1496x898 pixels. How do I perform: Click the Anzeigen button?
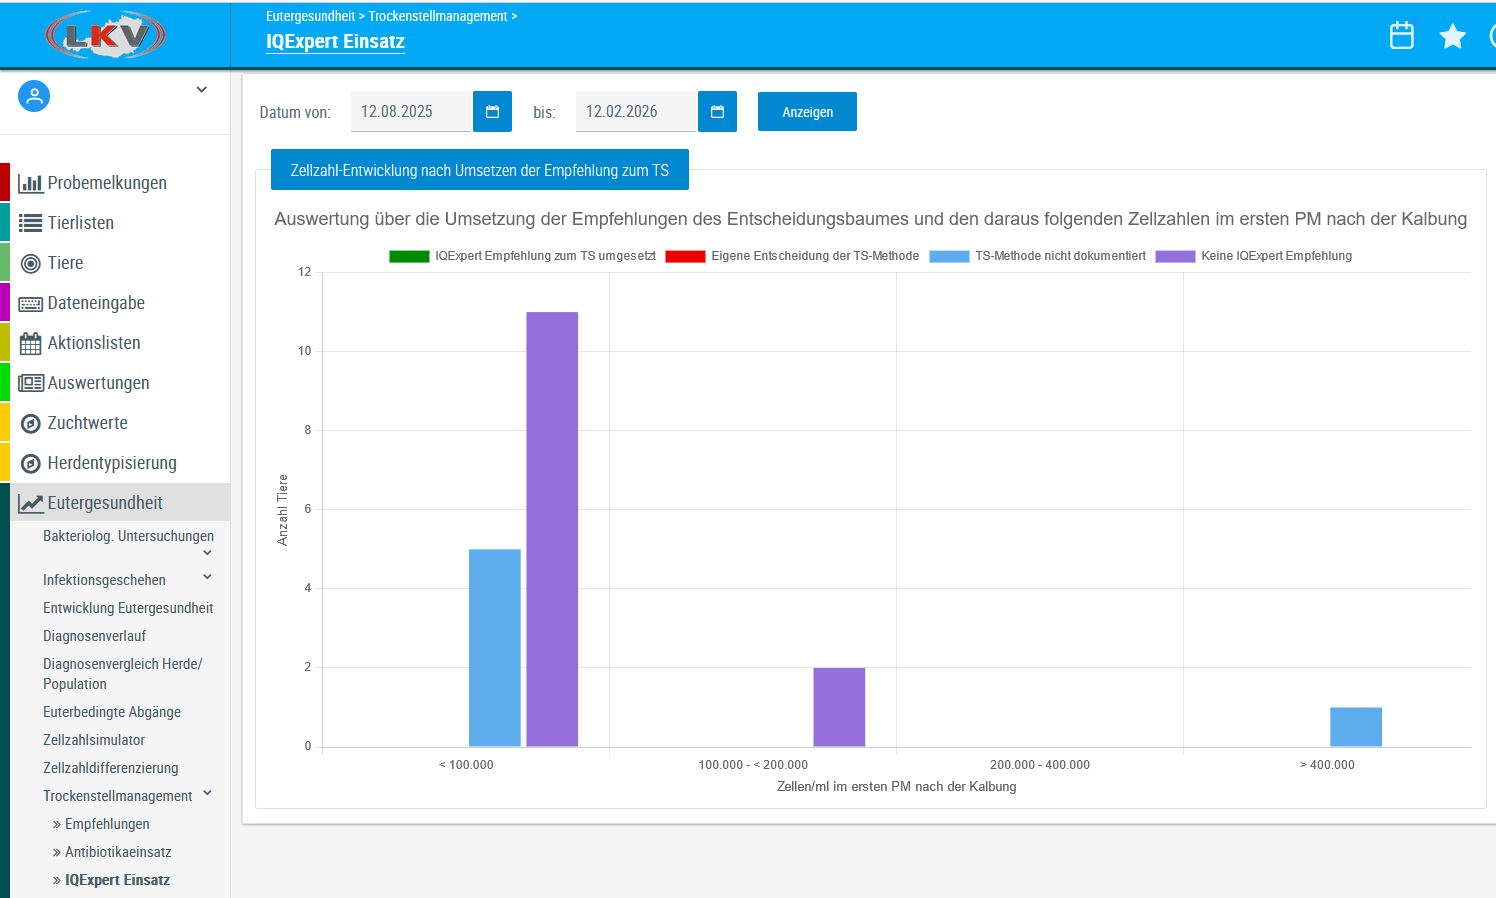[807, 112]
